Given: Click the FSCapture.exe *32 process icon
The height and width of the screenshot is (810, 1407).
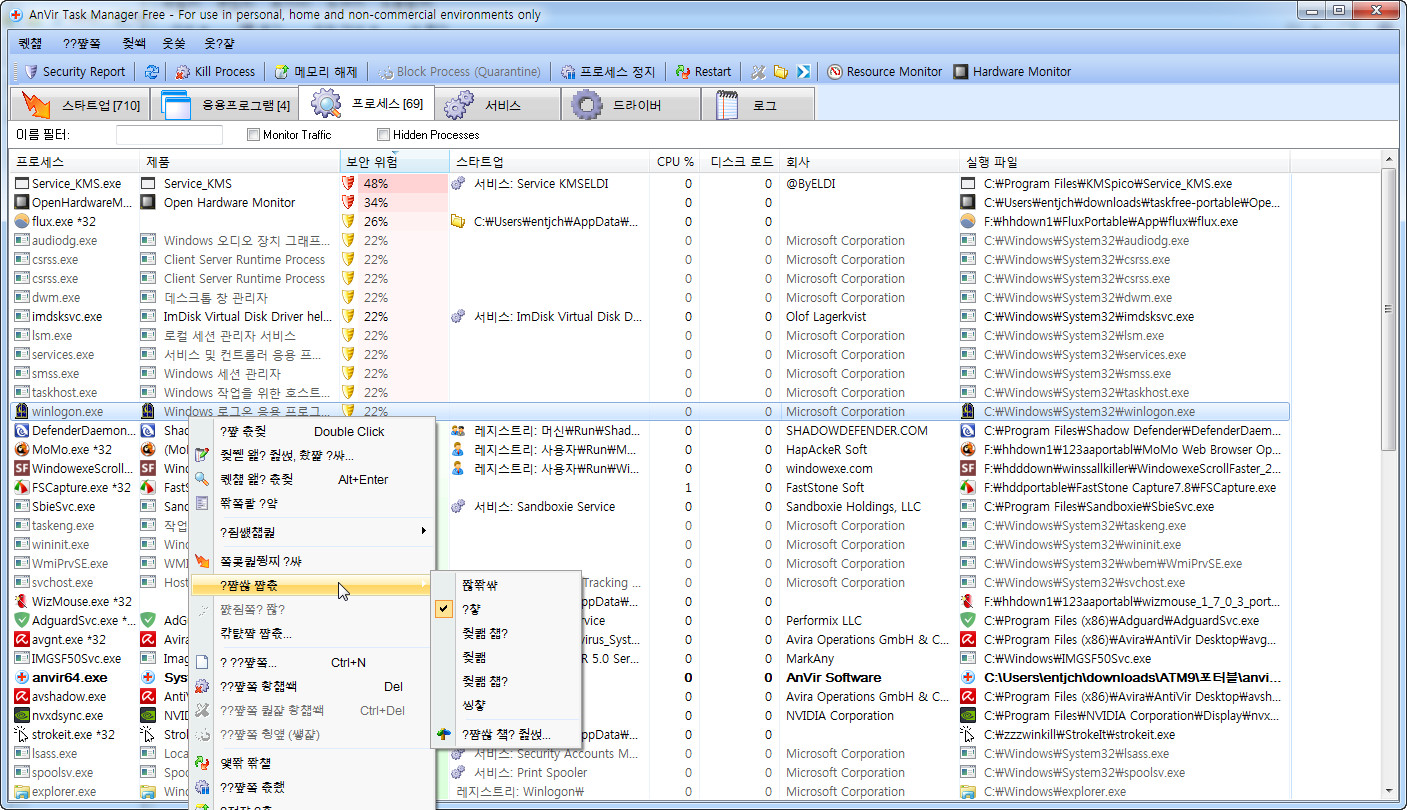Looking at the screenshot, I should [22, 488].
